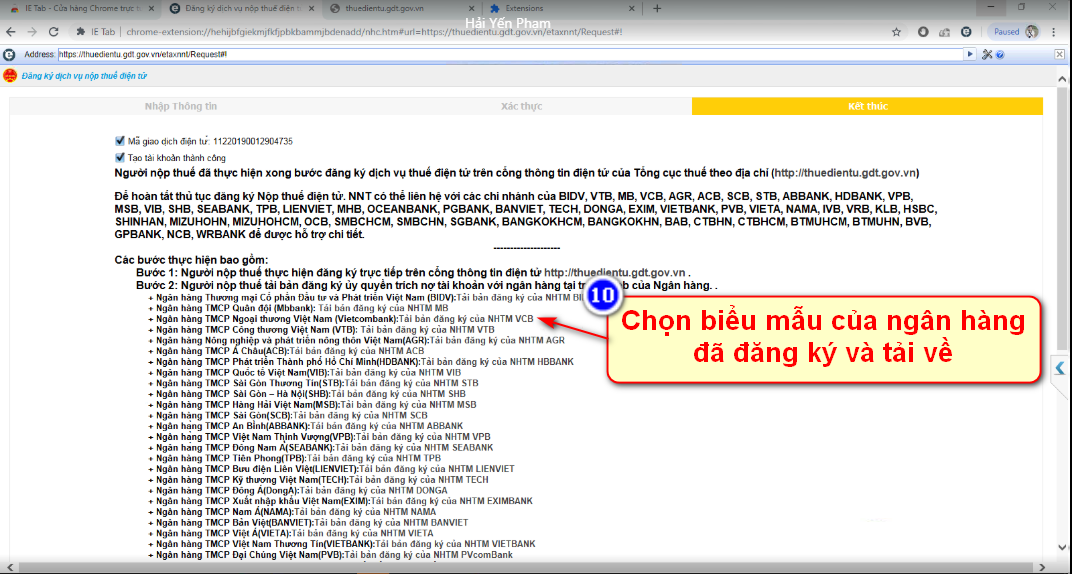1072x574 pixels.
Task: Download Tải bản đăng ký của NHTM VTB
Action: (427, 329)
